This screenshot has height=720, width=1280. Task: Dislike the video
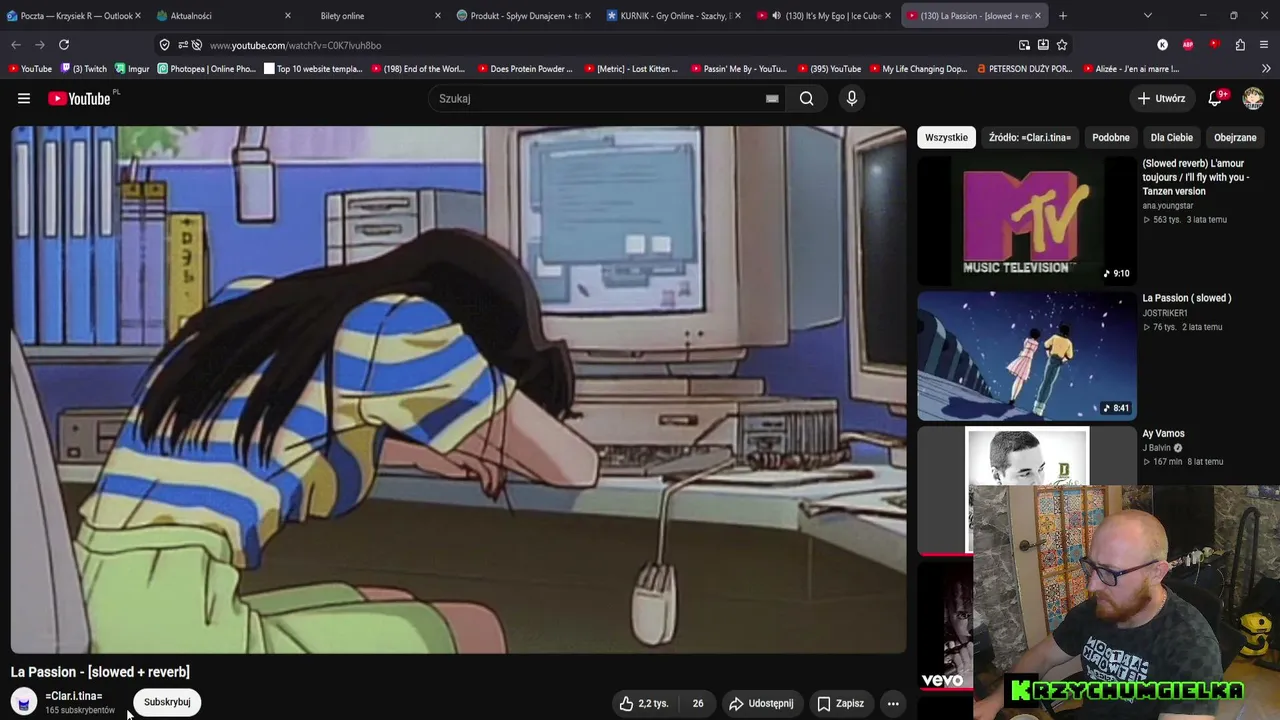pyautogui.click(x=698, y=703)
